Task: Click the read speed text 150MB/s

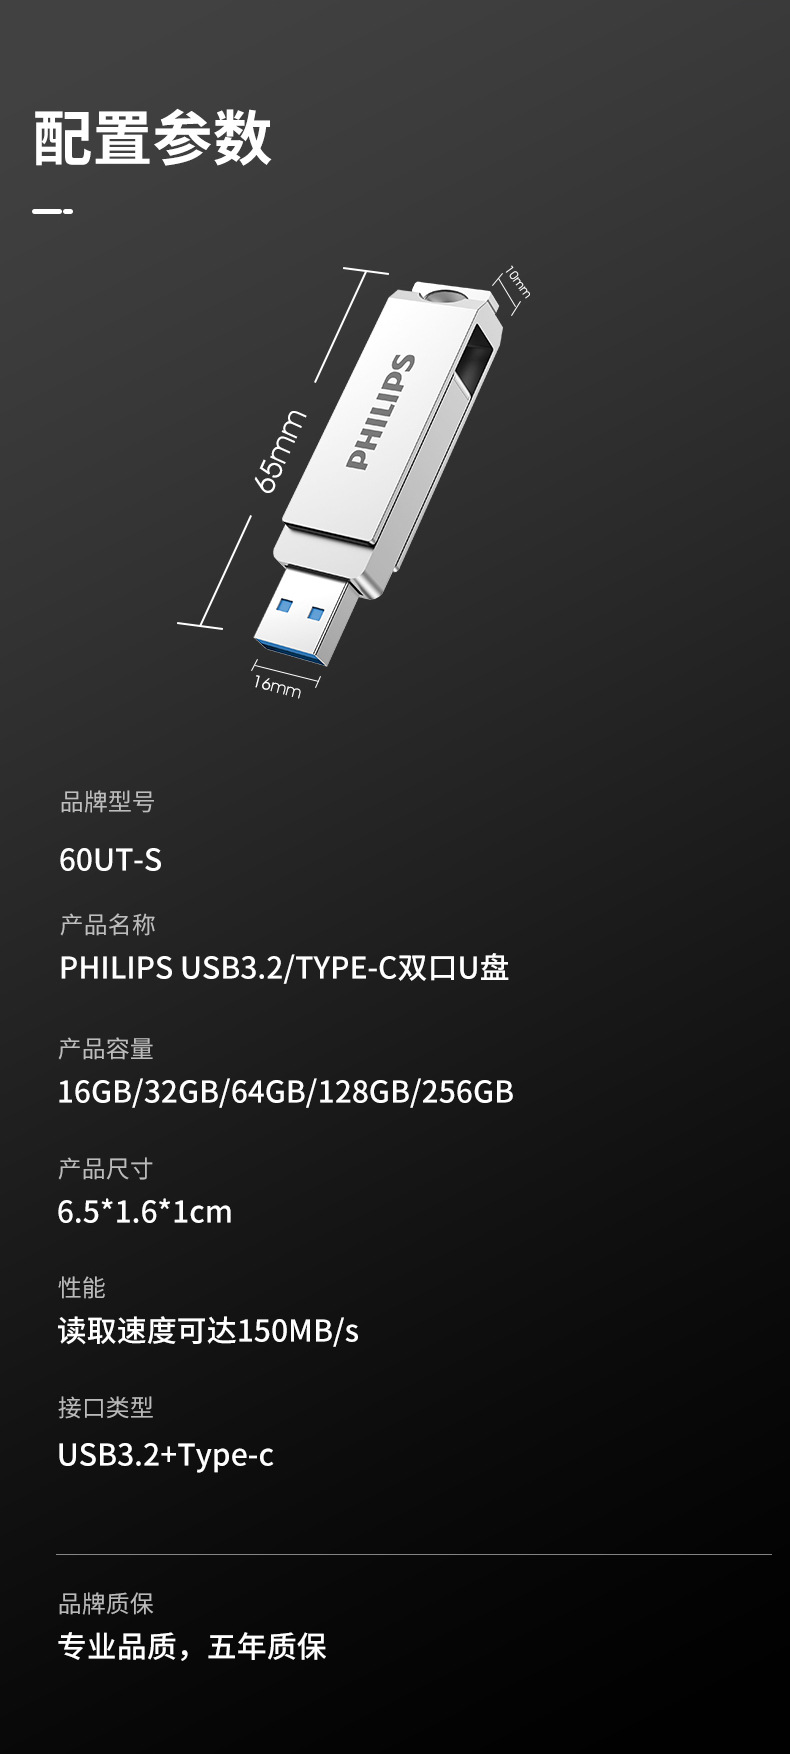Action: click(x=298, y=1331)
